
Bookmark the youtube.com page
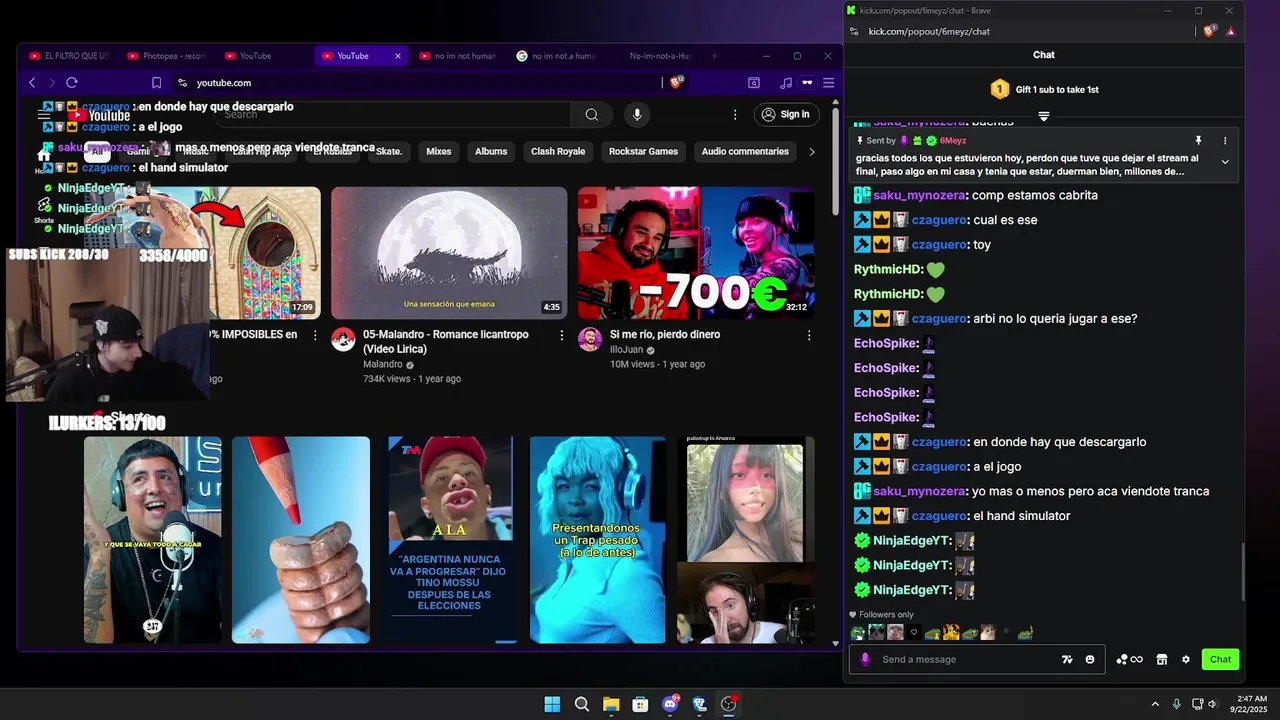click(x=156, y=83)
